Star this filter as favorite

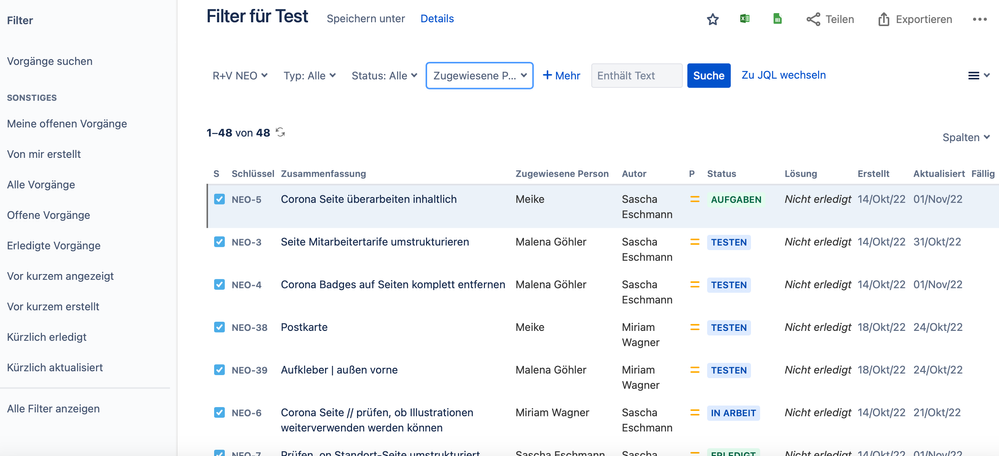713,19
